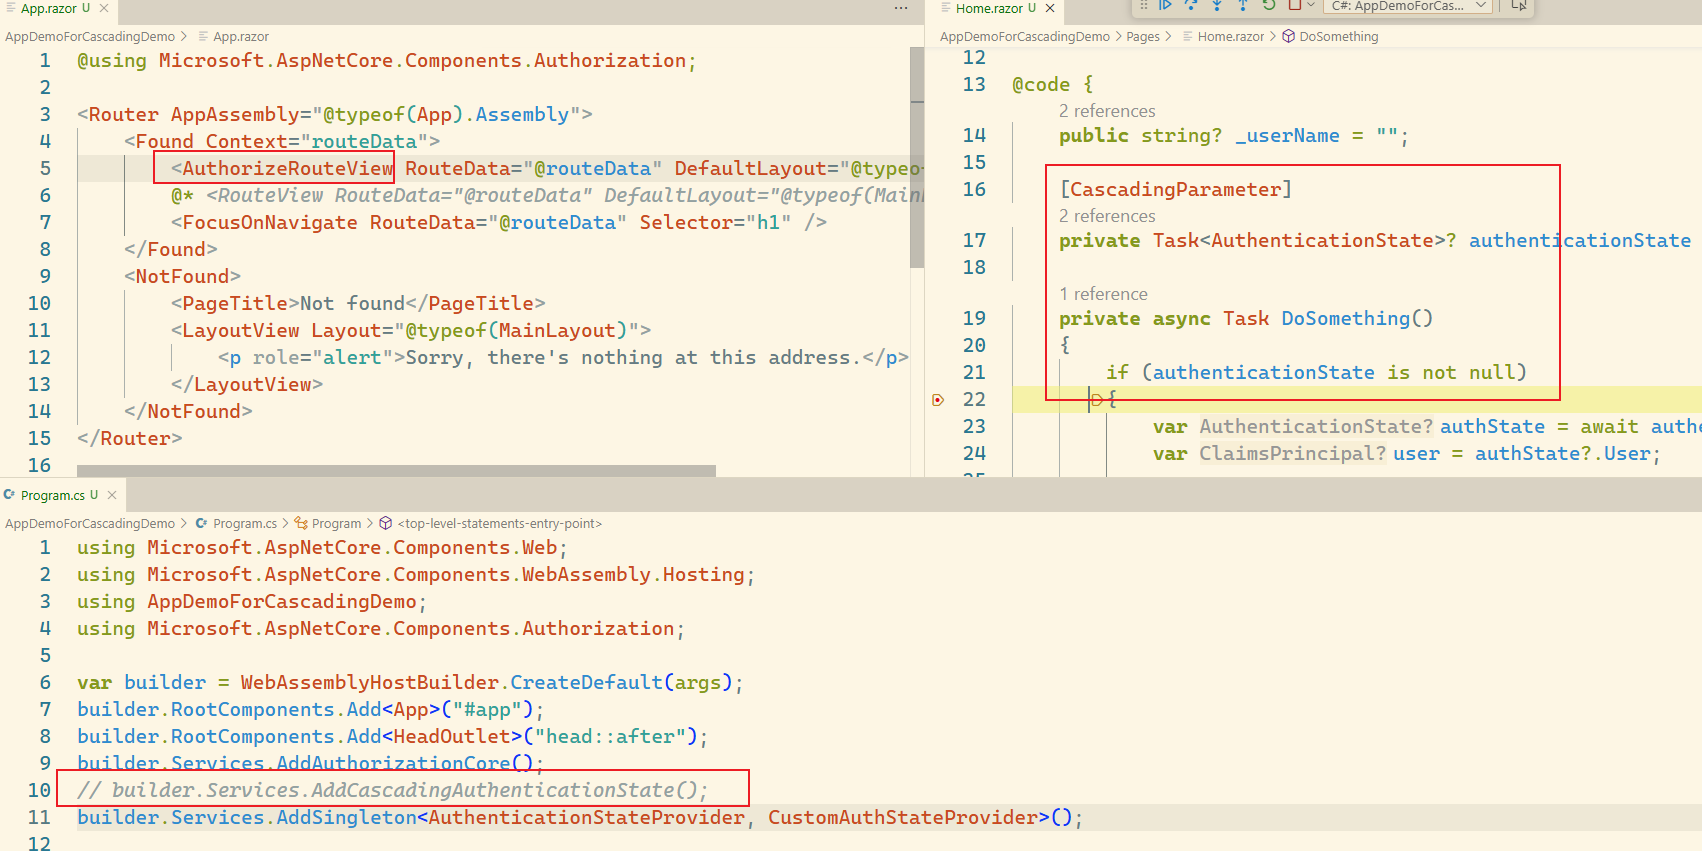Click the commented AddCascadingAuthenticationState line in Program.cs

tap(392, 790)
